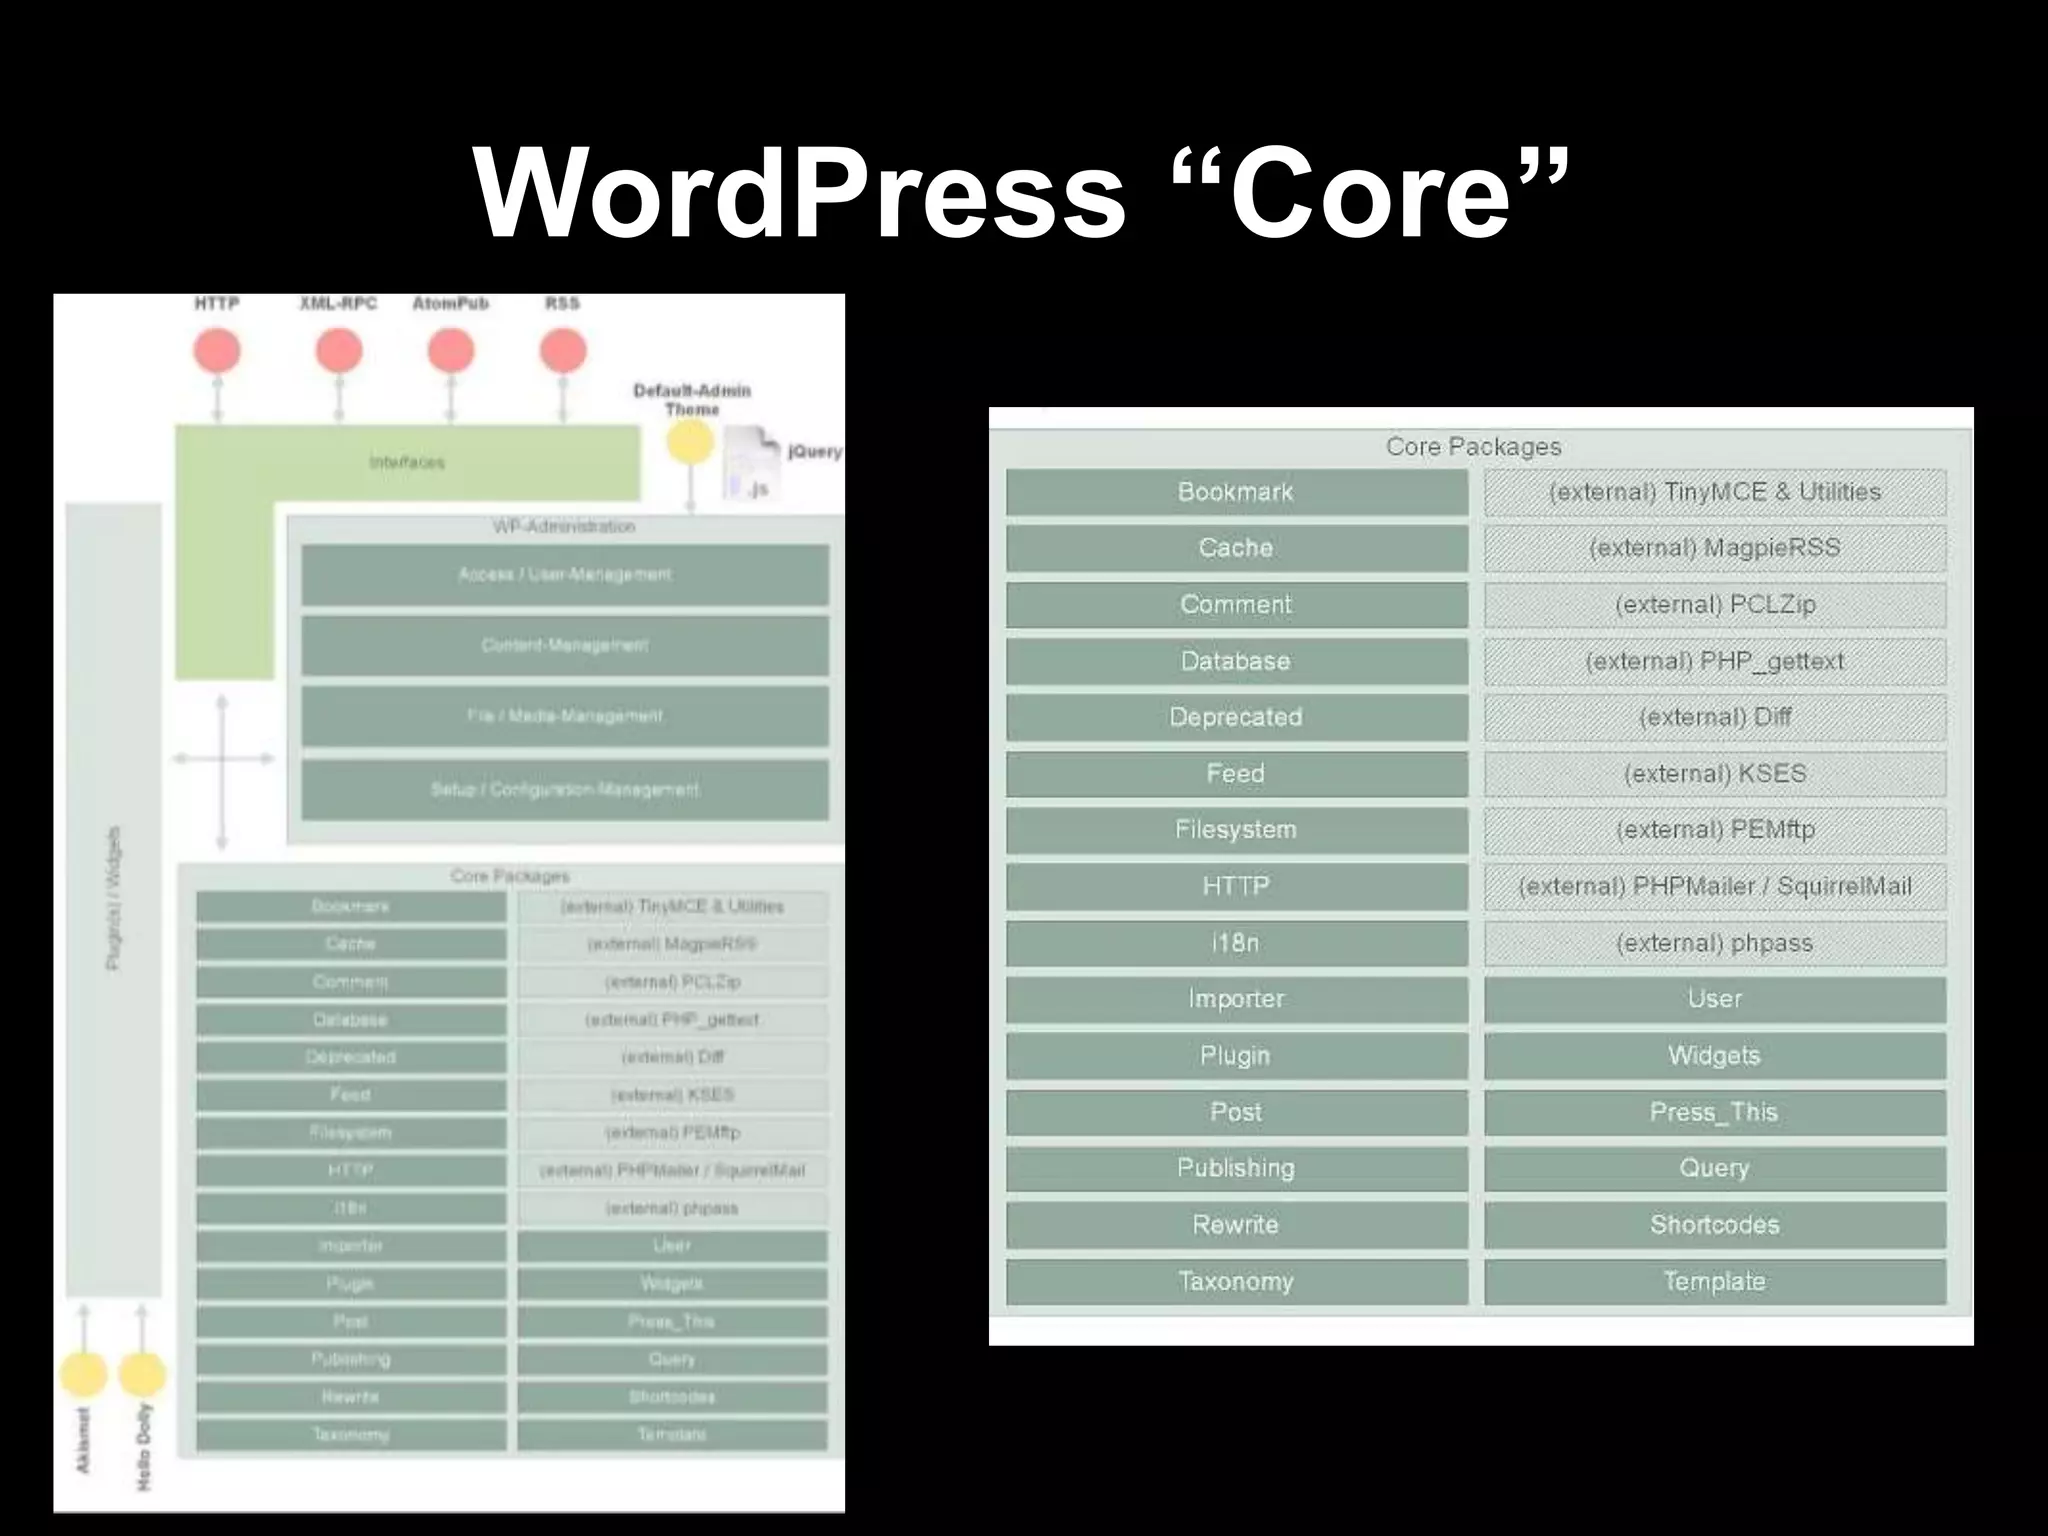2048x1536 pixels.
Task: Select Shortcodes in the enlarged Core Packages panel
Action: [1715, 1225]
